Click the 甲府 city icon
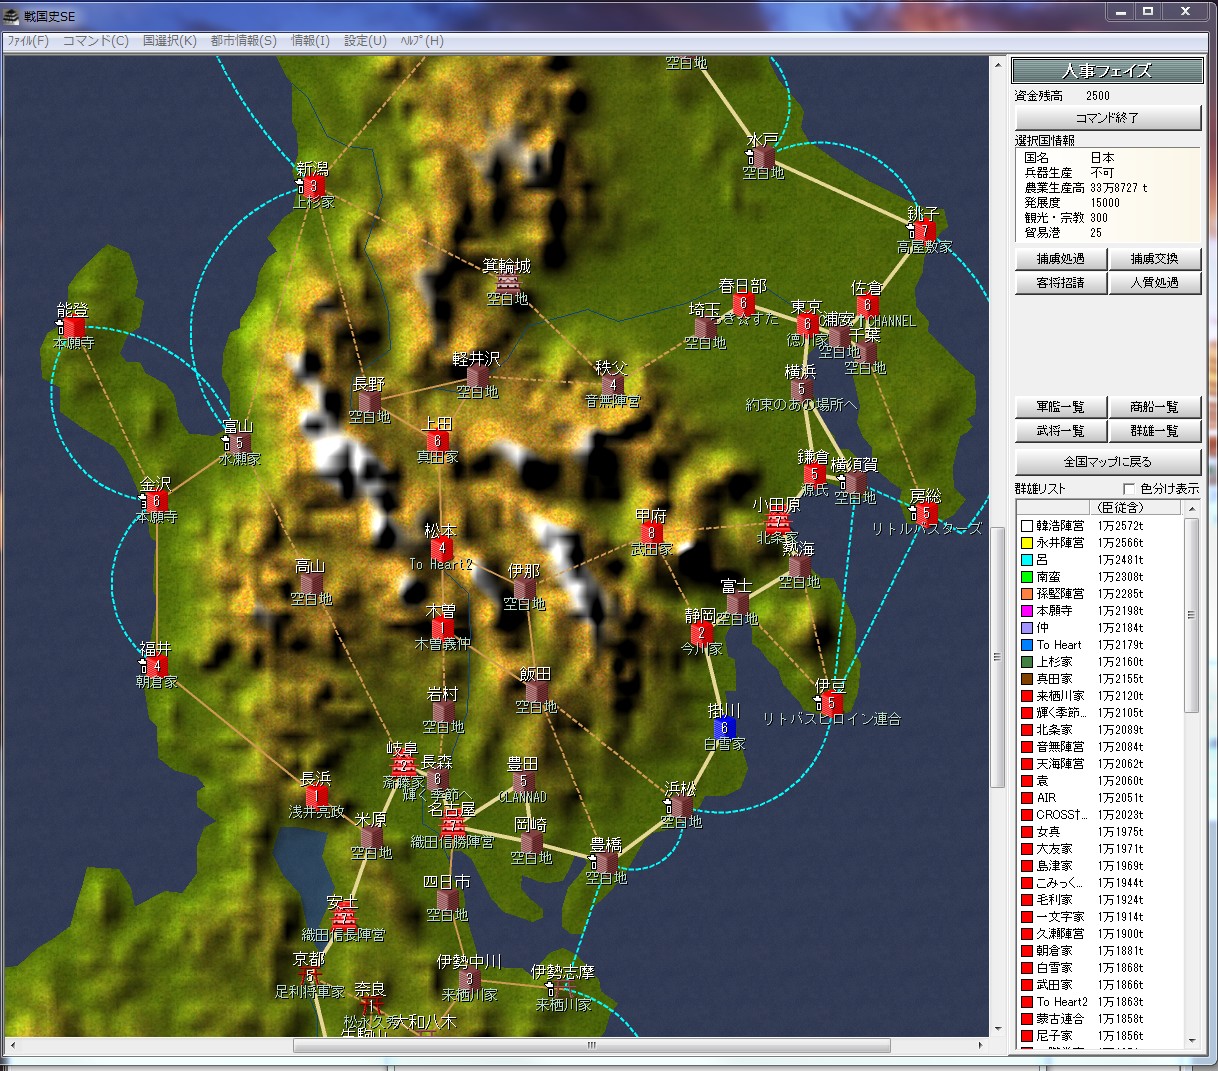1218x1071 pixels. tap(652, 533)
